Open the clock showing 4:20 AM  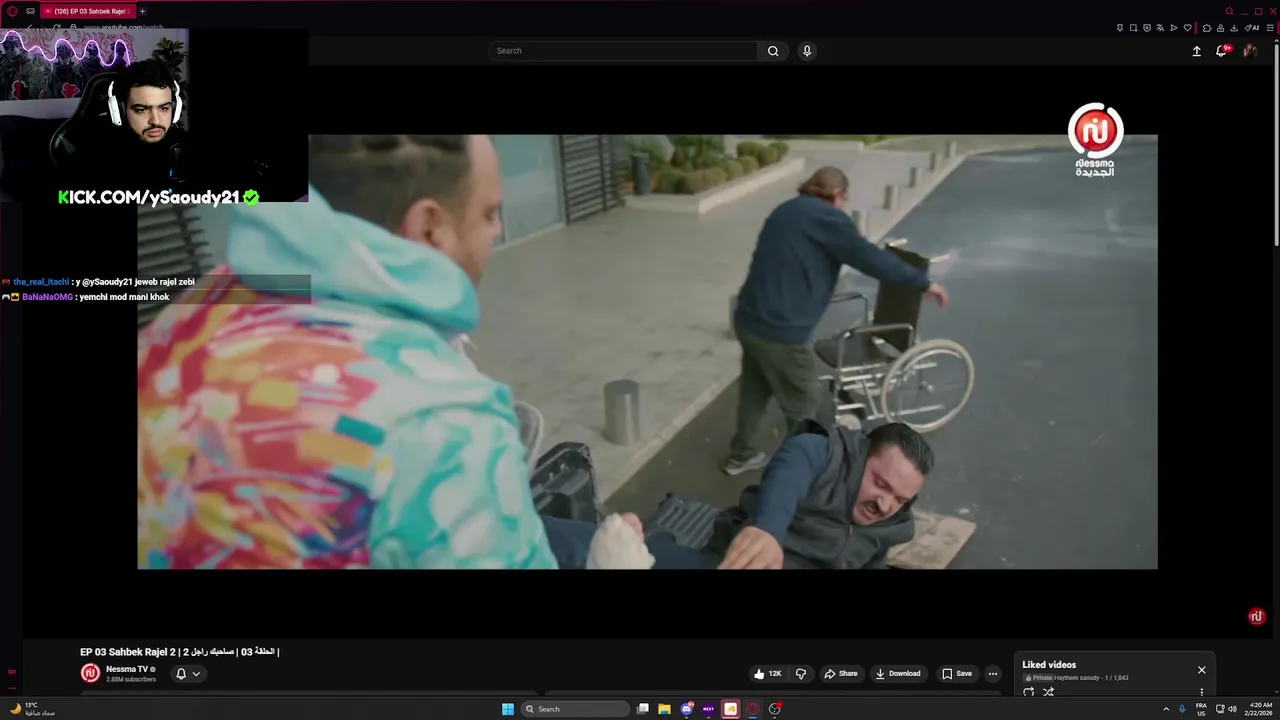(x=1259, y=709)
